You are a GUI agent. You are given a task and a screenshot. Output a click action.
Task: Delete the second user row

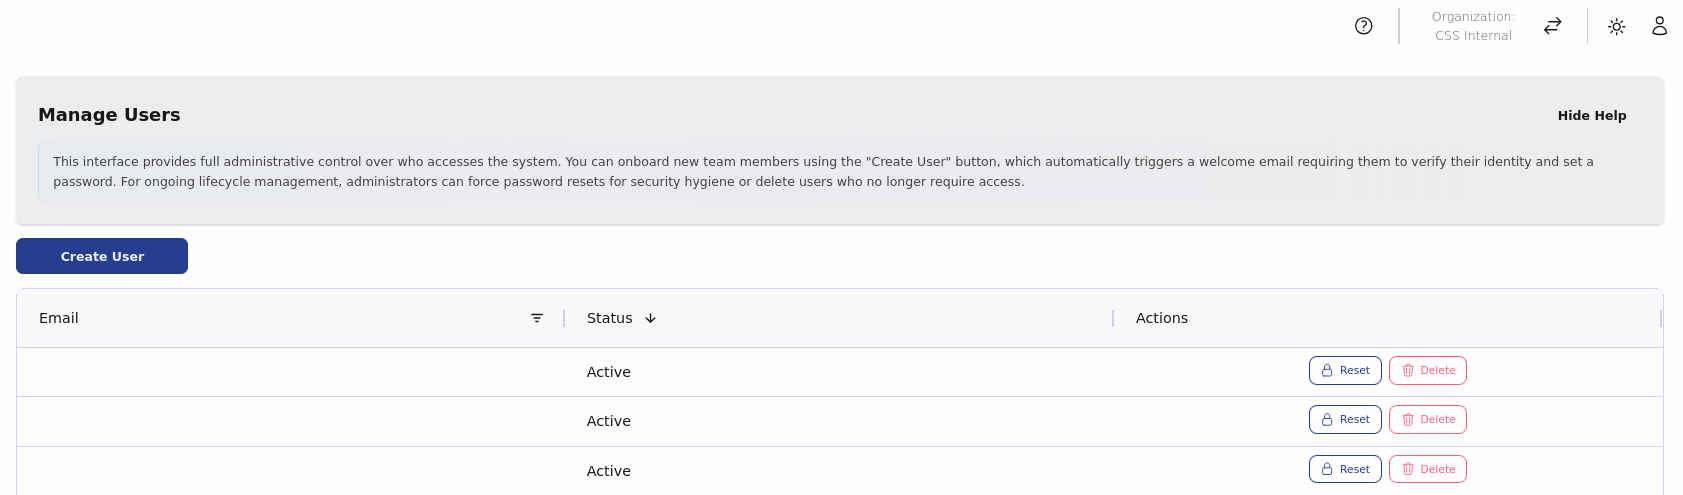[x=1427, y=420]
